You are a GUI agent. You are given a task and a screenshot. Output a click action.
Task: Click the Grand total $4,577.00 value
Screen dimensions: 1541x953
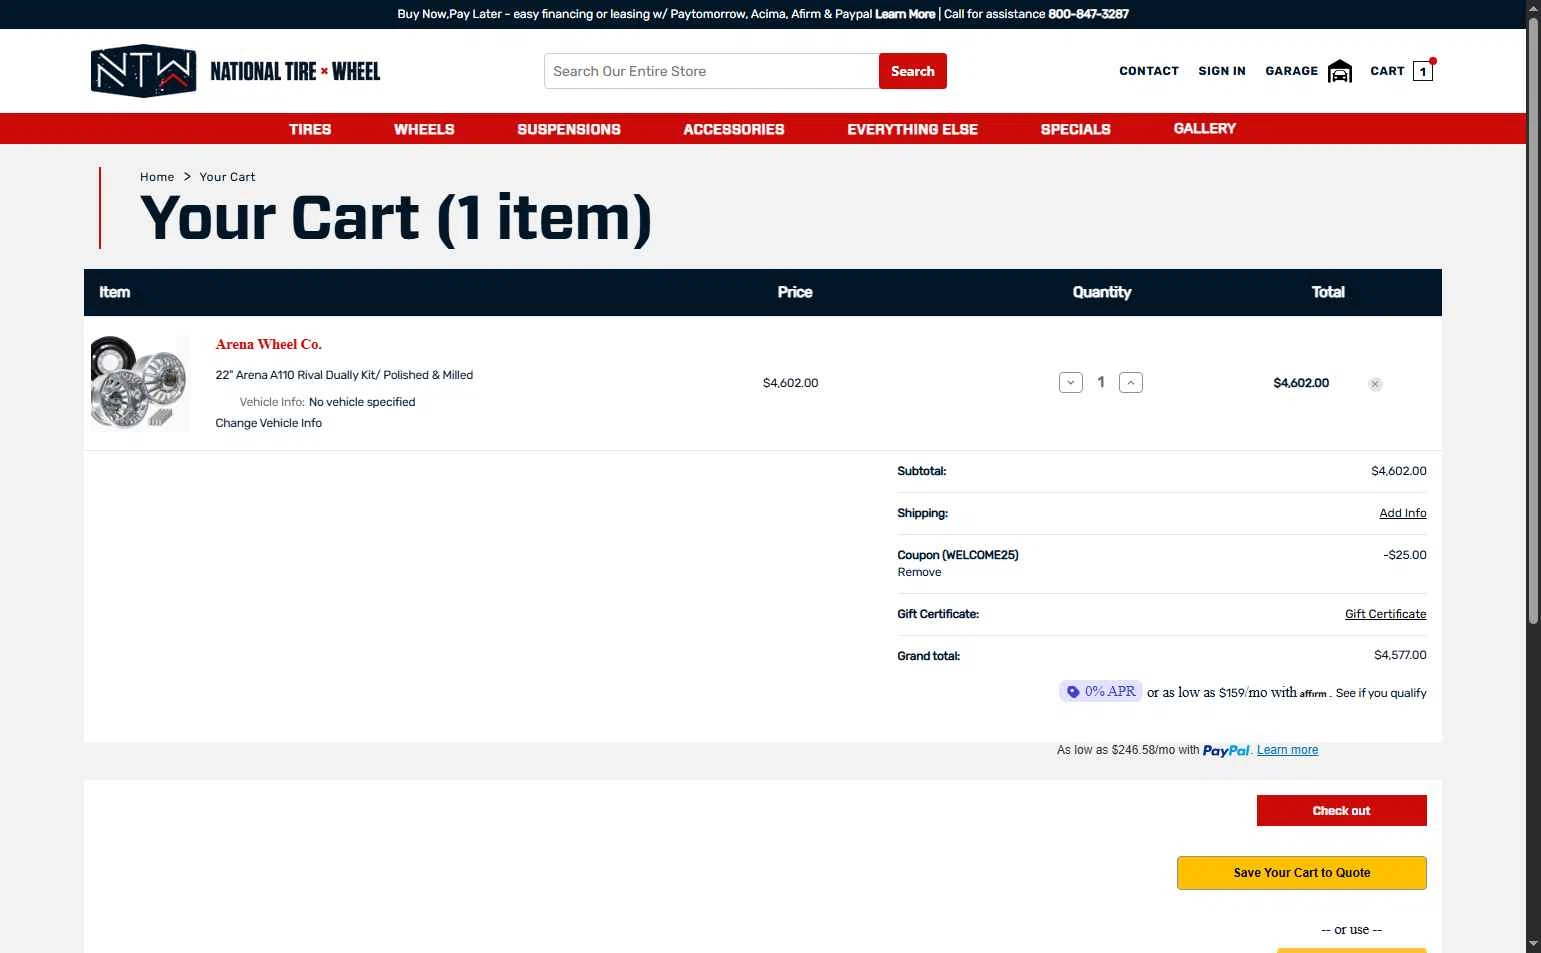coord(1400,655)
